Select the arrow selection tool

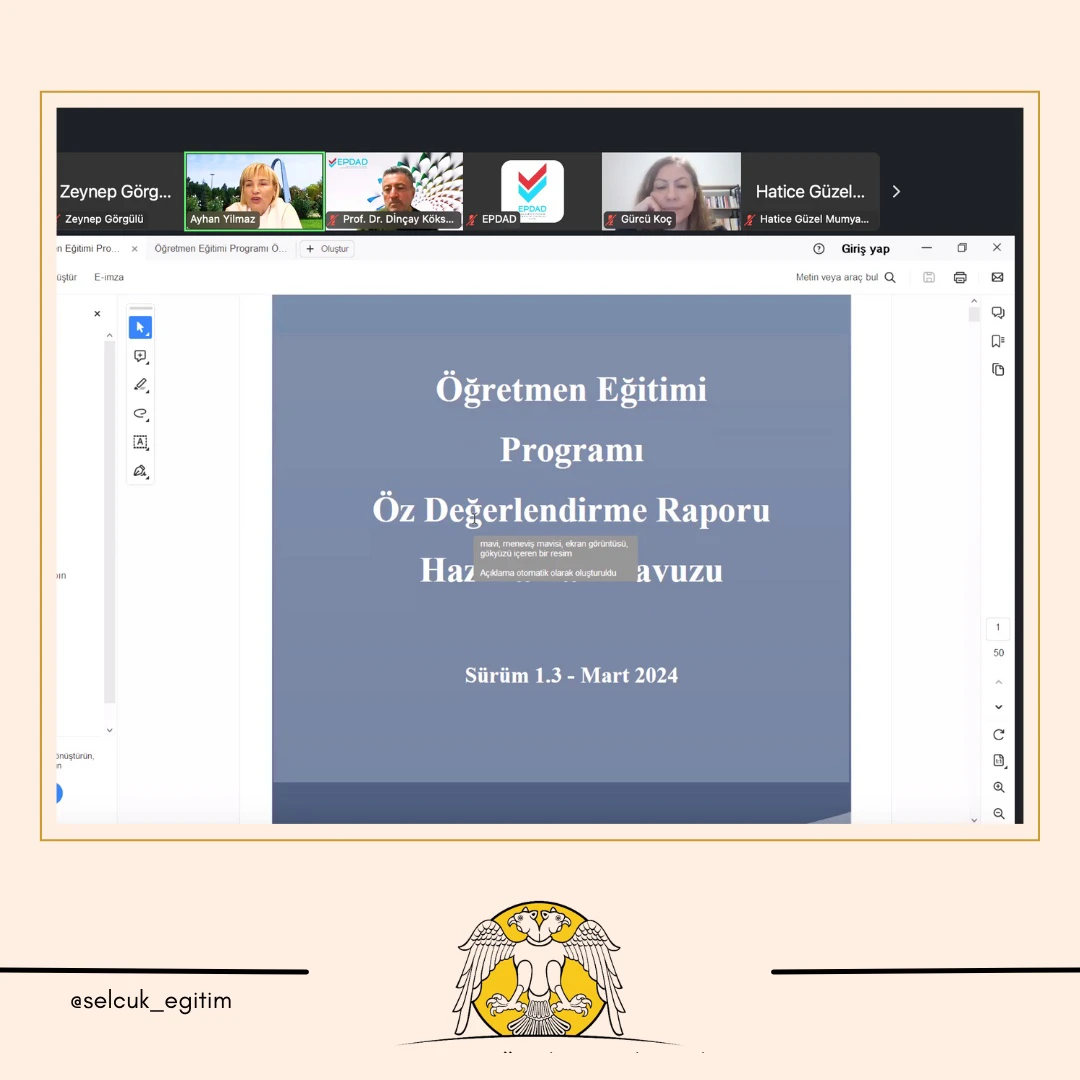coord(140,327)
